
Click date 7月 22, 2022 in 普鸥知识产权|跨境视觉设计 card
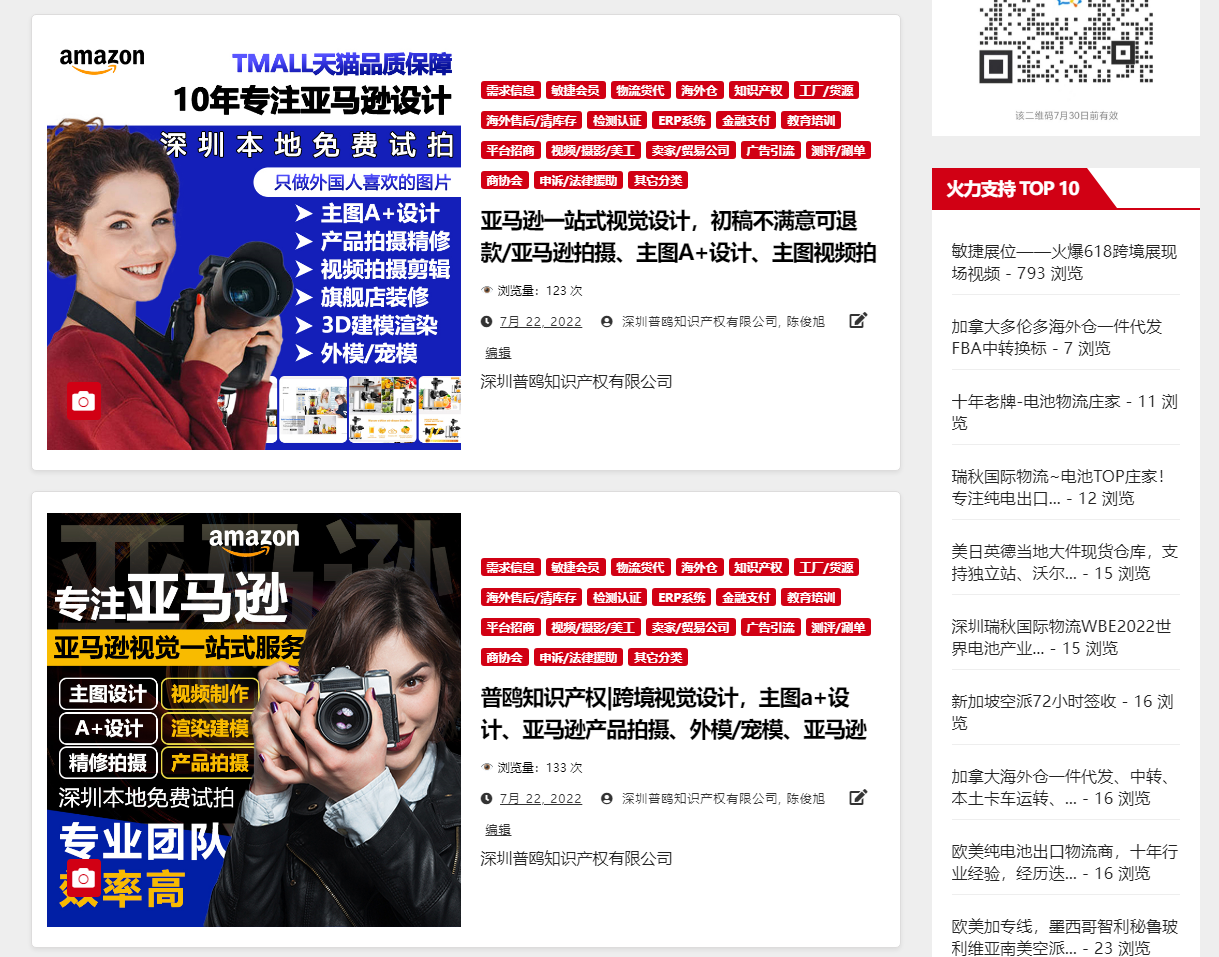pyautogui.click(x=541, y=799)
